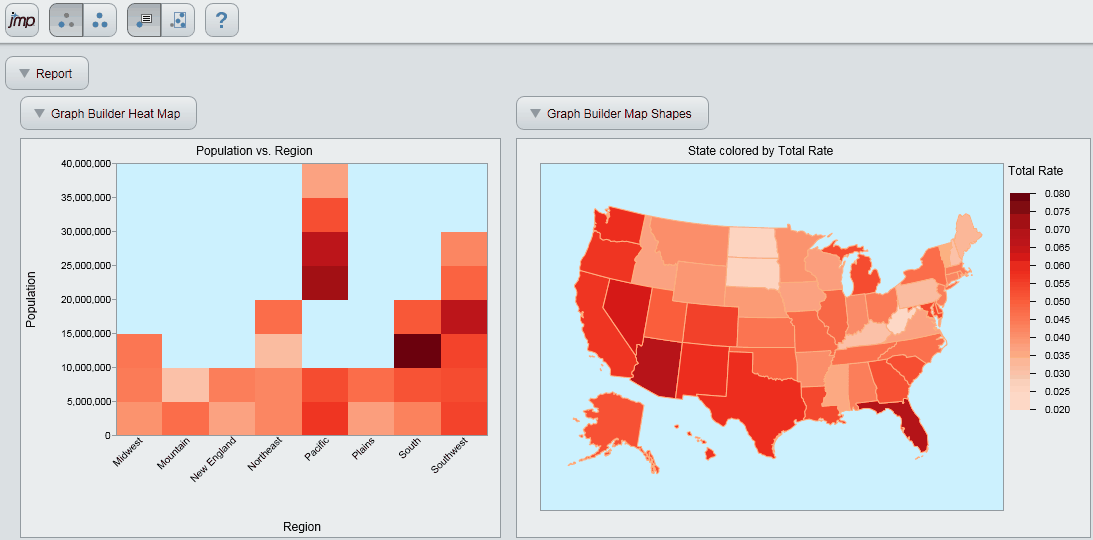Click the "State colored by Total Rate" title

[760, 151]
